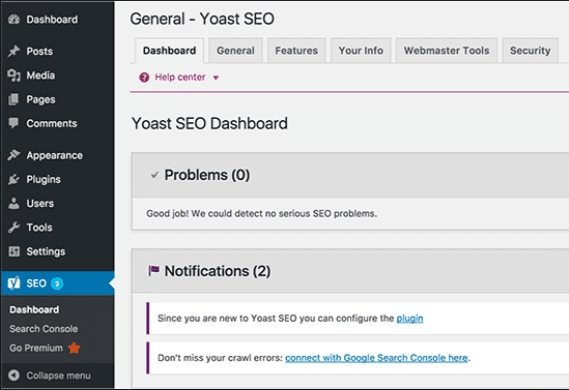The height and width of the screenshot is (390, 569).
Task: Click the Pages stacked-sheets icon
Action: (x=14, y=99)
